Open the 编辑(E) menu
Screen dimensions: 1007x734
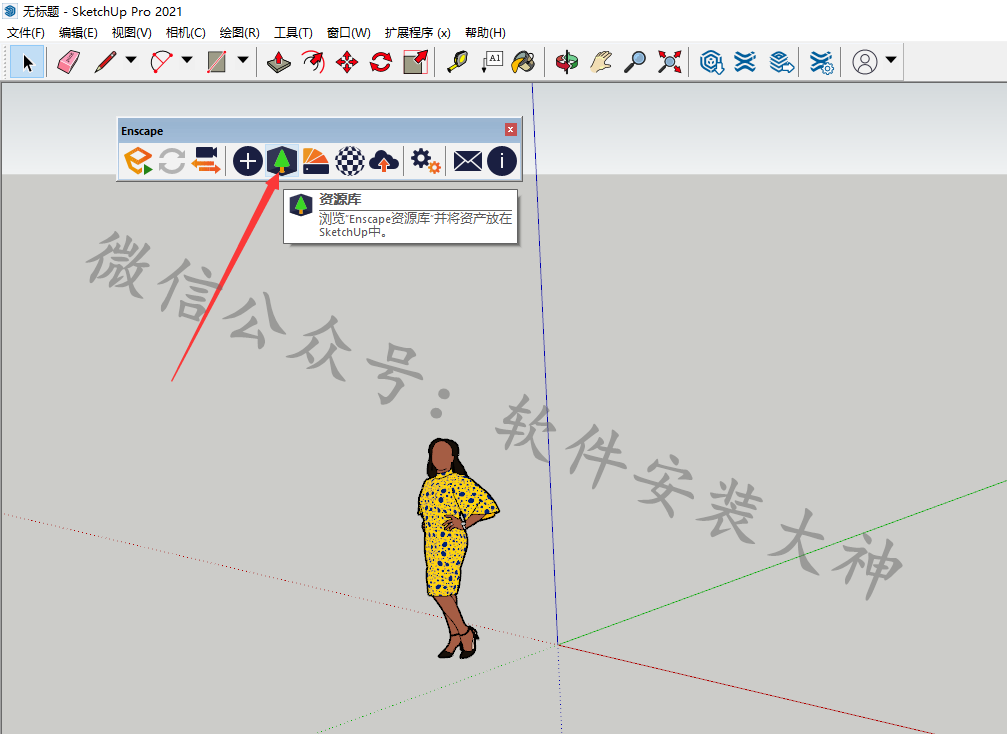78,33
